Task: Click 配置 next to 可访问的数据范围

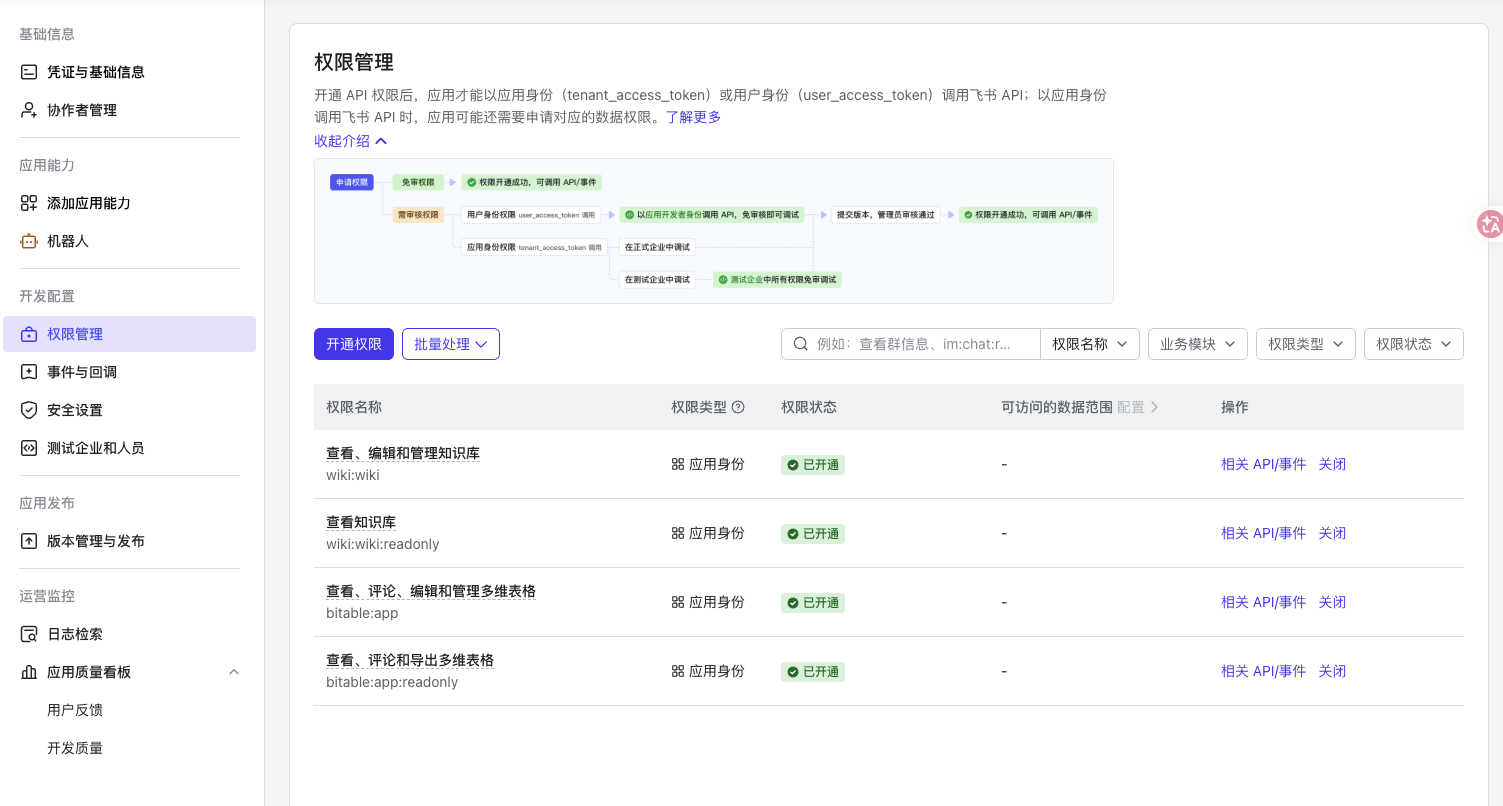Action: coord(1138,407)
